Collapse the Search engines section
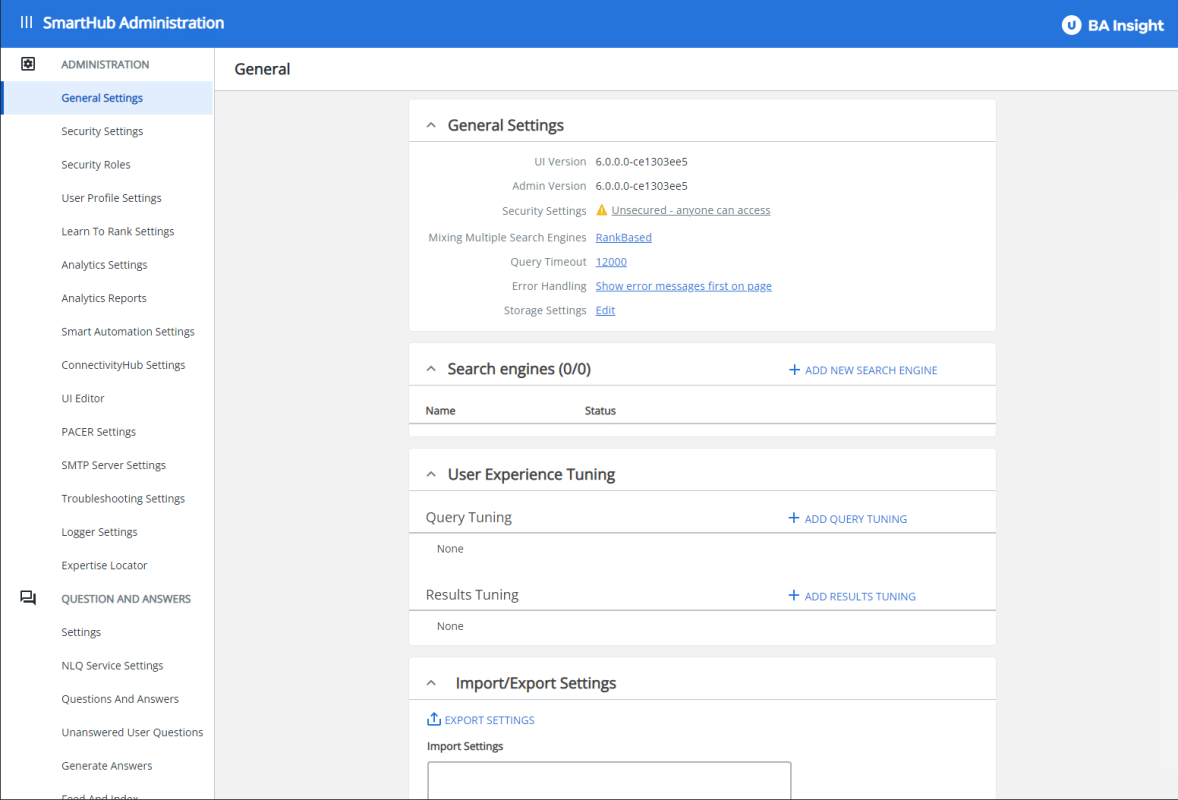This screenshot has height=800, width=1178. [431, 369]
